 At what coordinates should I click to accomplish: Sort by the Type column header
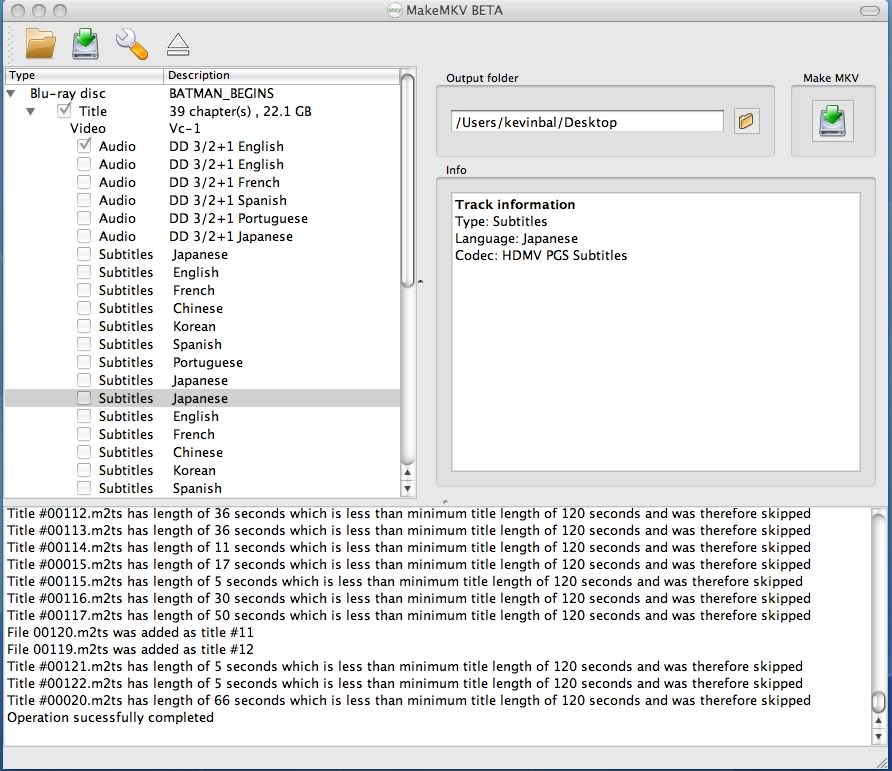[x=84, y=75]
